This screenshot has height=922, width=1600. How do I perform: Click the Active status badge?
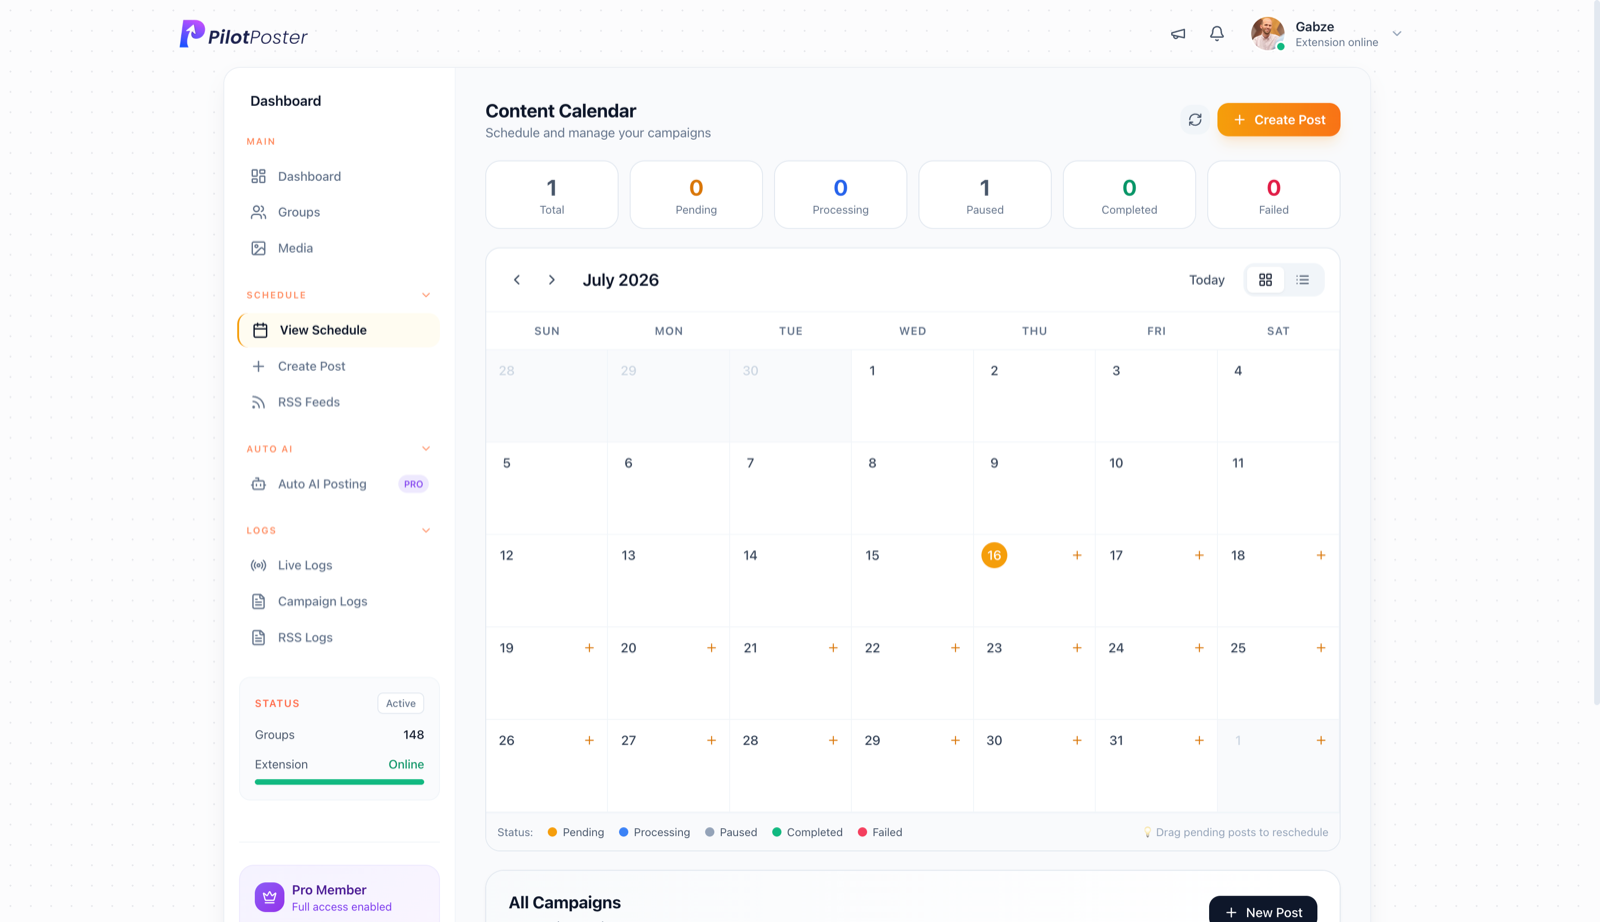click(401, 703)
